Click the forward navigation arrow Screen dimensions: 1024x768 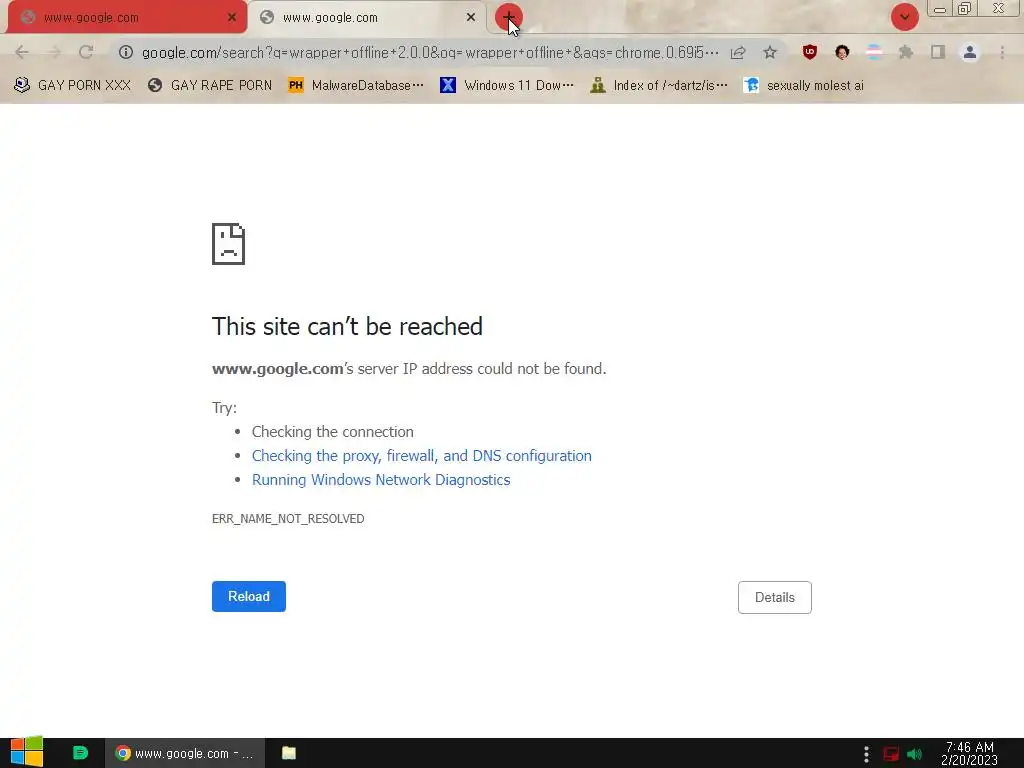(54, 52)
